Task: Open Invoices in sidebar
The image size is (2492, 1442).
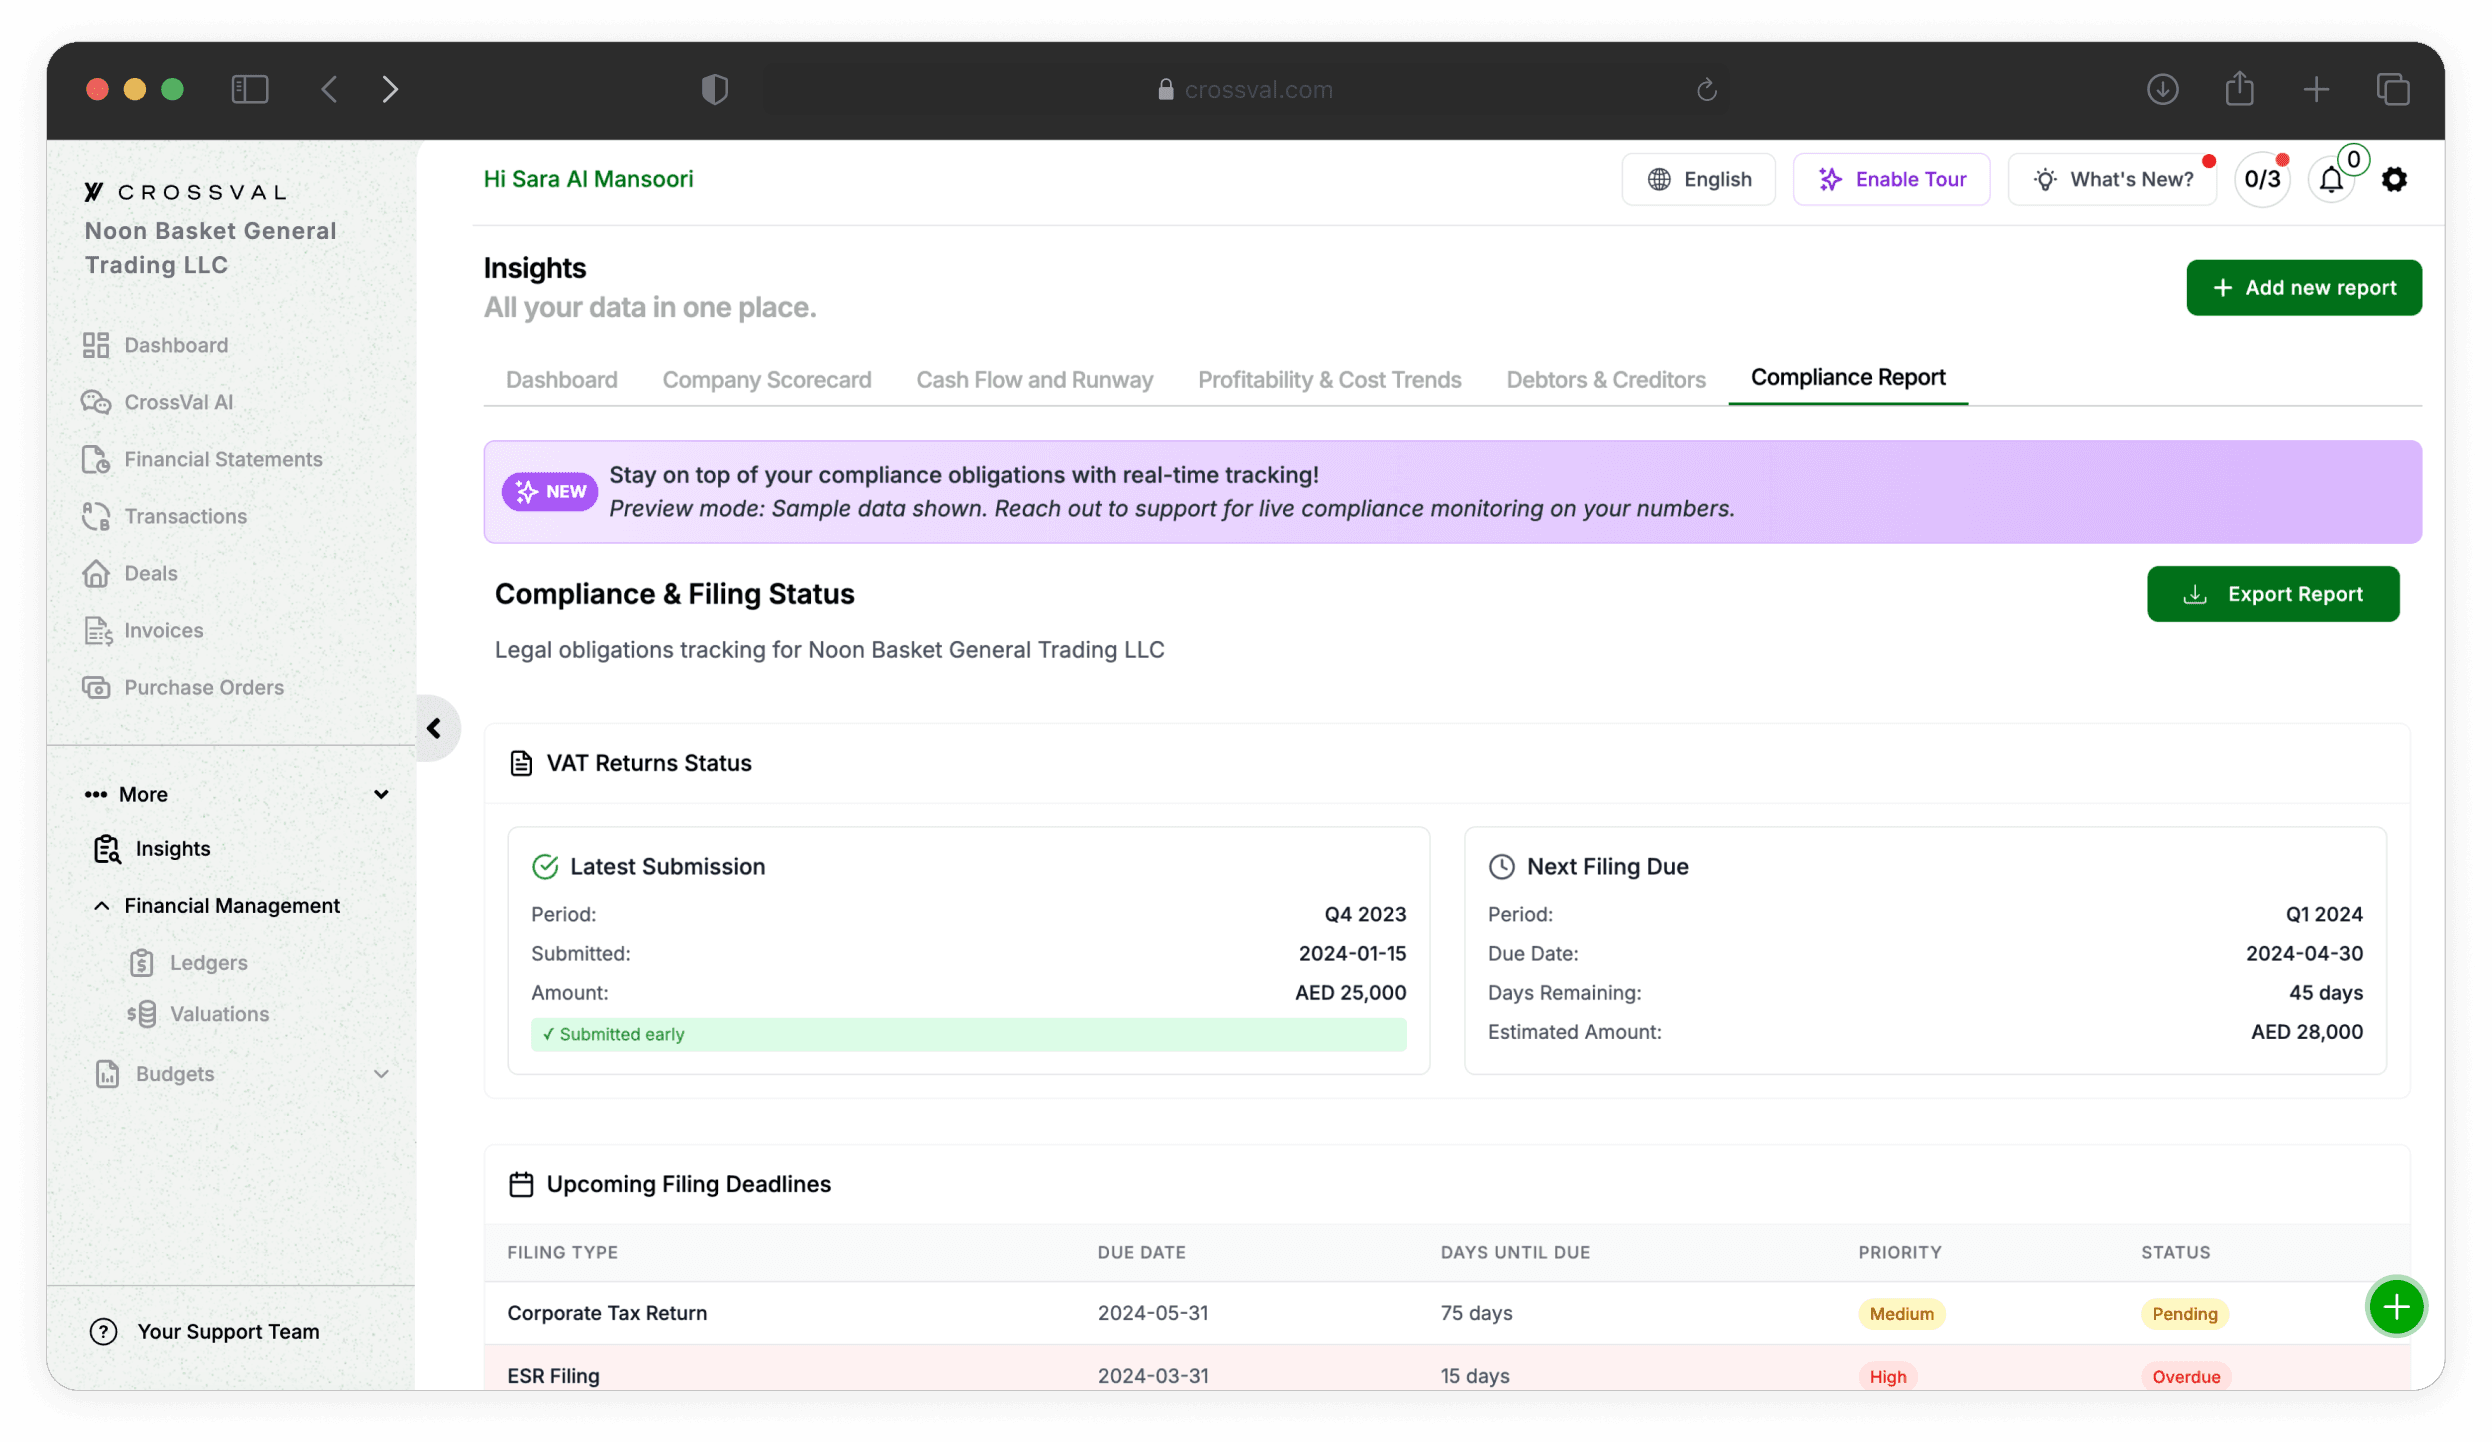Action: tap(143, 630)
